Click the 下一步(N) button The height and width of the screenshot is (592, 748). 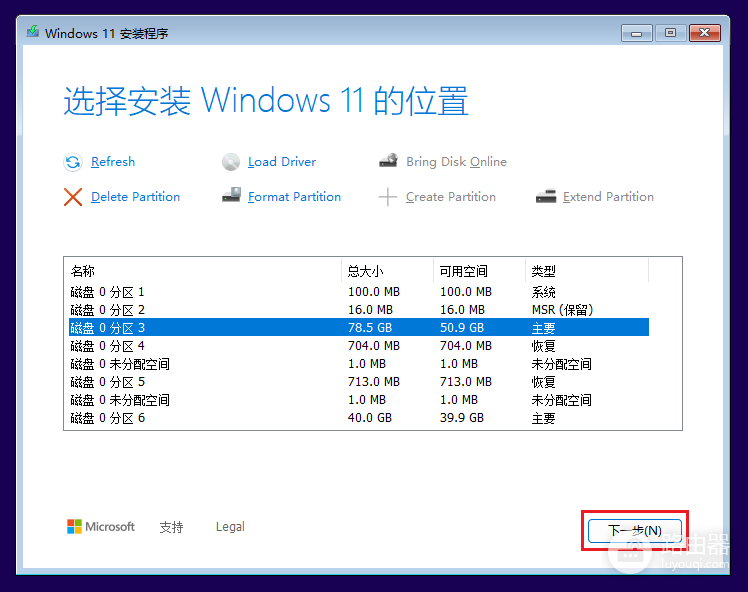634,530
